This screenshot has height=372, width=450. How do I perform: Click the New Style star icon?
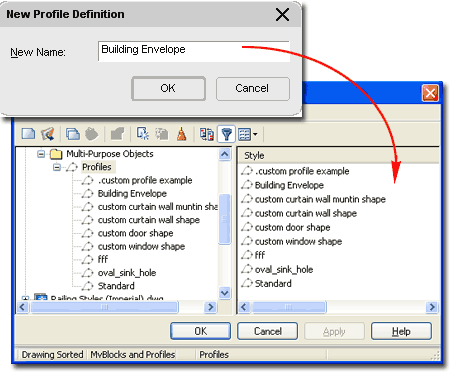pyautogui.click(x=143, y=134)
